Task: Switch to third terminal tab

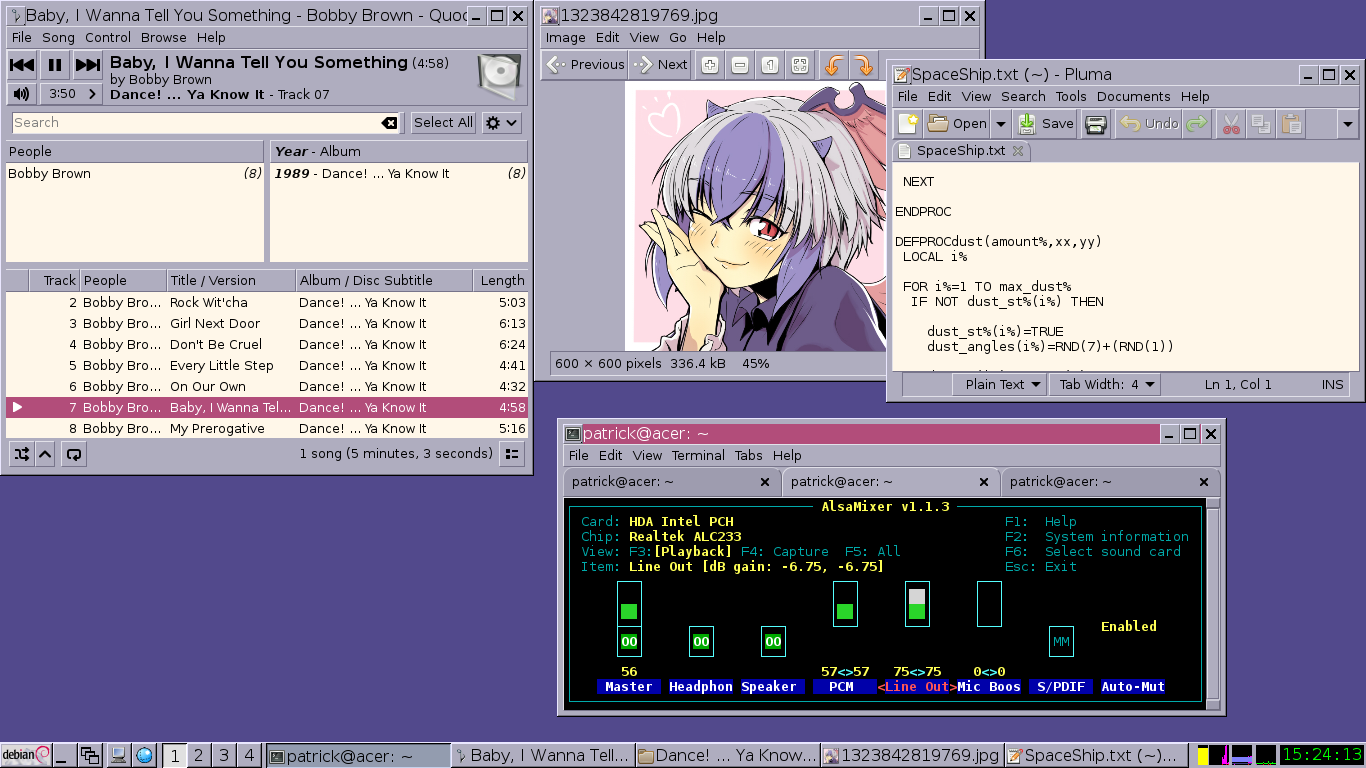Action: (1110, 482)
